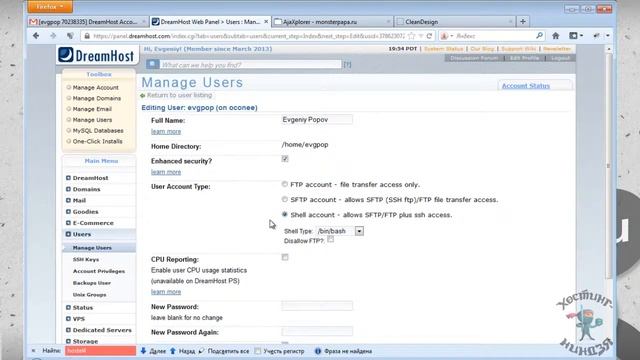The height and width of the screenshot is (360, 640).
Task: Open Manage Email toolbox link
Action: (x=92, y=109)
